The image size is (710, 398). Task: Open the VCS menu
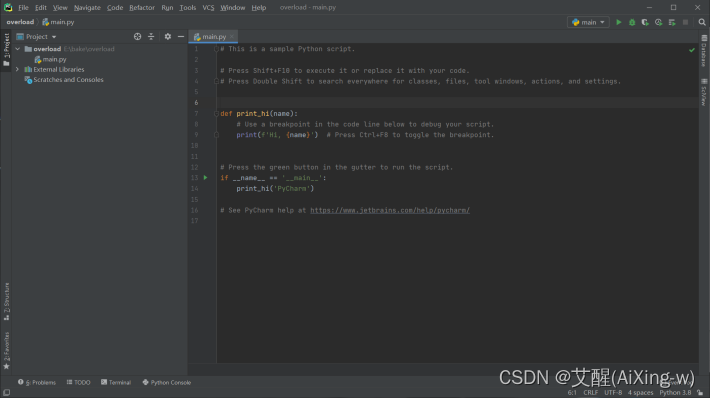(x=208, y=8)
